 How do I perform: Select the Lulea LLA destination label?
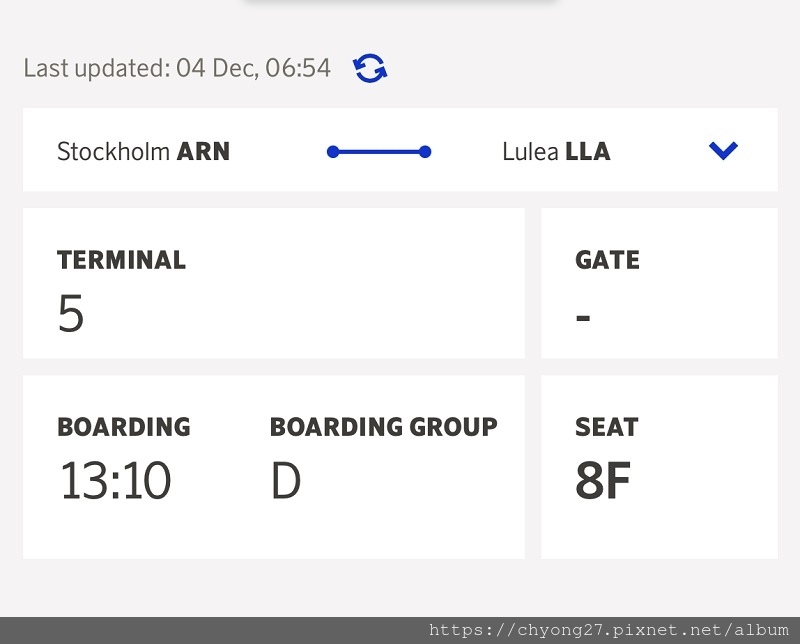(x=556, y=152)
